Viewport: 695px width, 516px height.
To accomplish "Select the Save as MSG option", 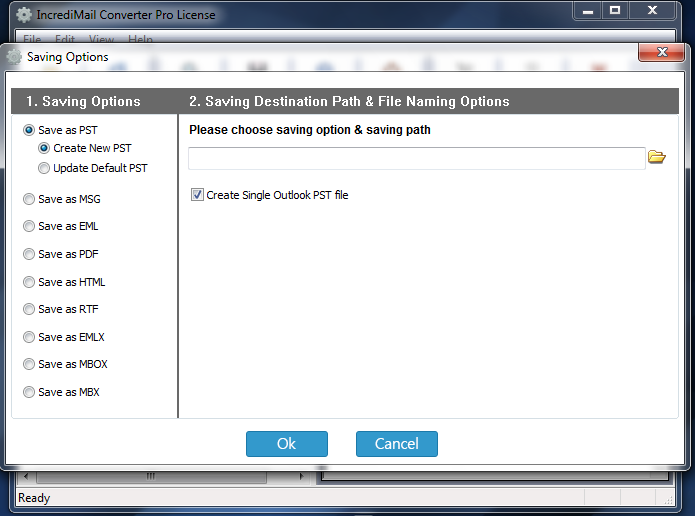I will coord(29,199).
